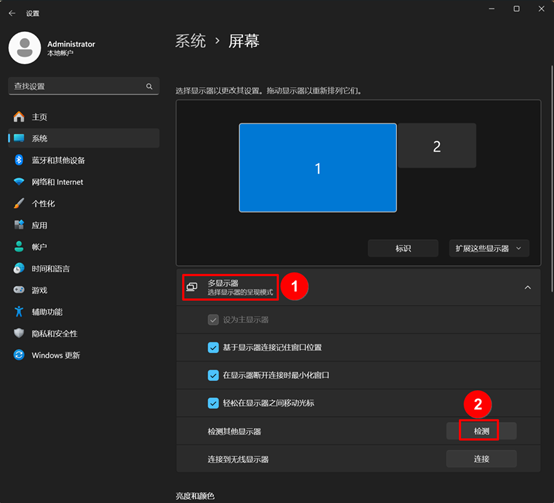Select display 2 thumbnail

coord(437,146)
